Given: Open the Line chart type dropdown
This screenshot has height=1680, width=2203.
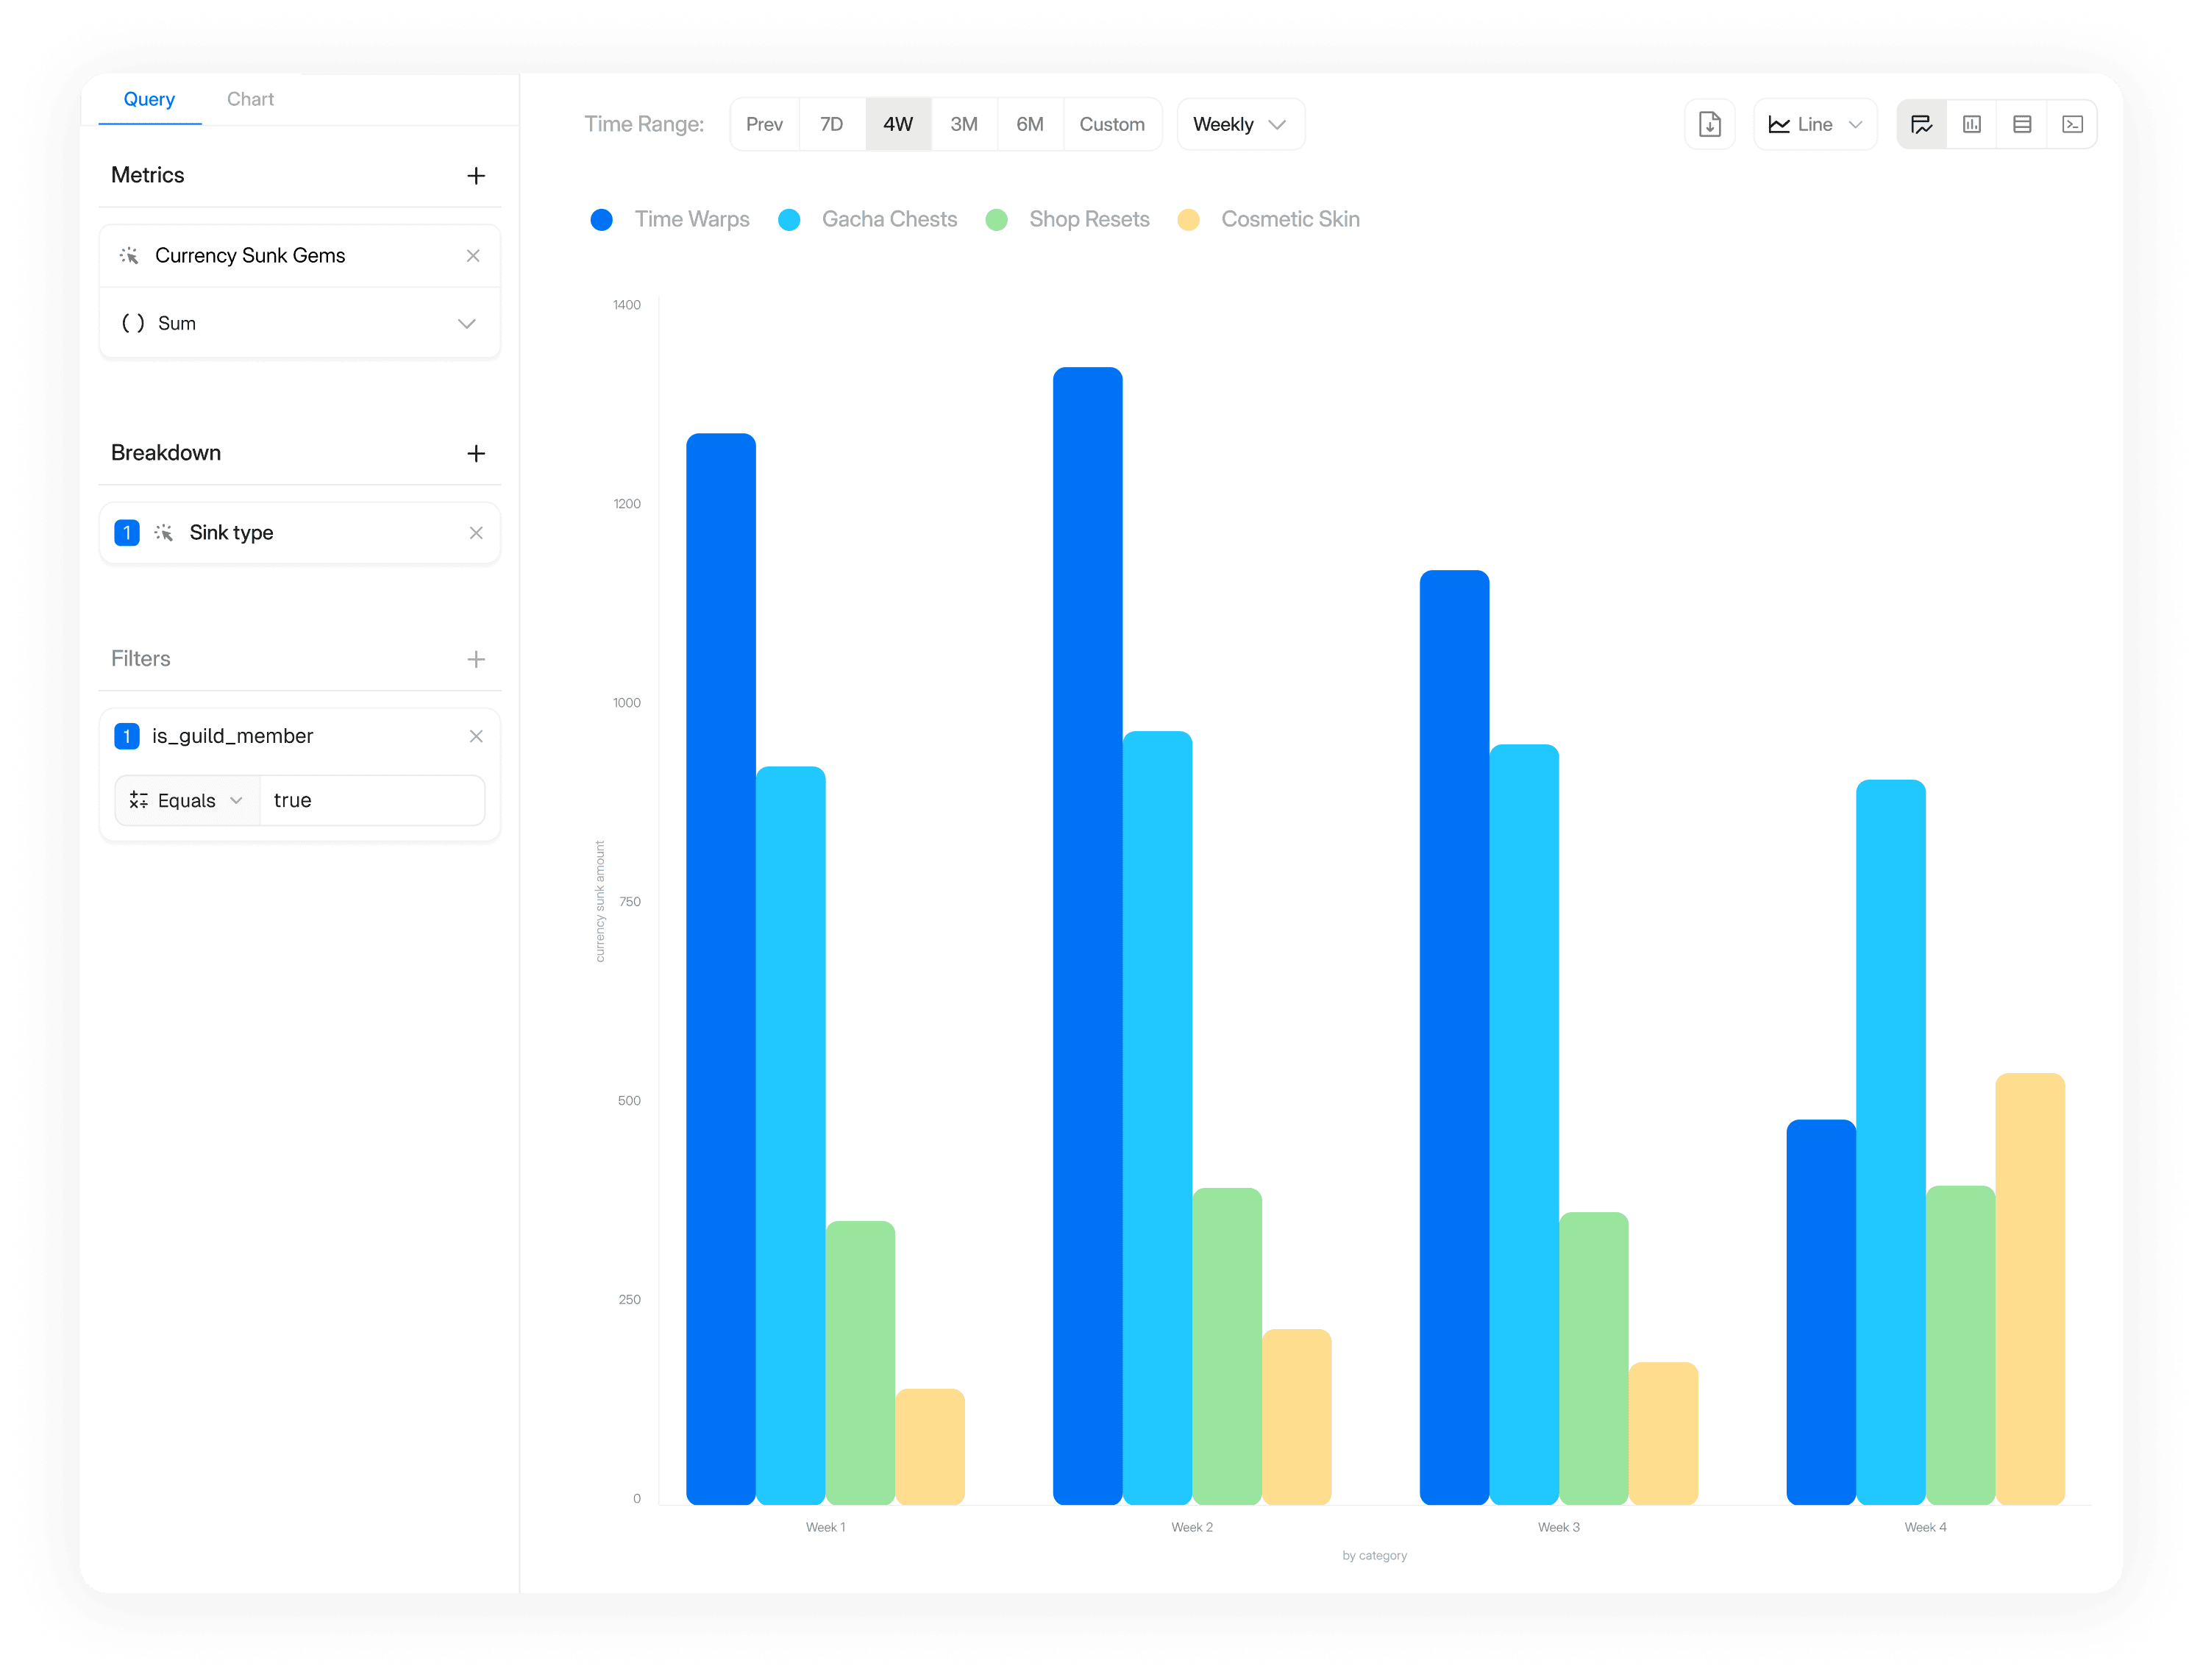Looking at the screenshot, I should point(1814,124).
